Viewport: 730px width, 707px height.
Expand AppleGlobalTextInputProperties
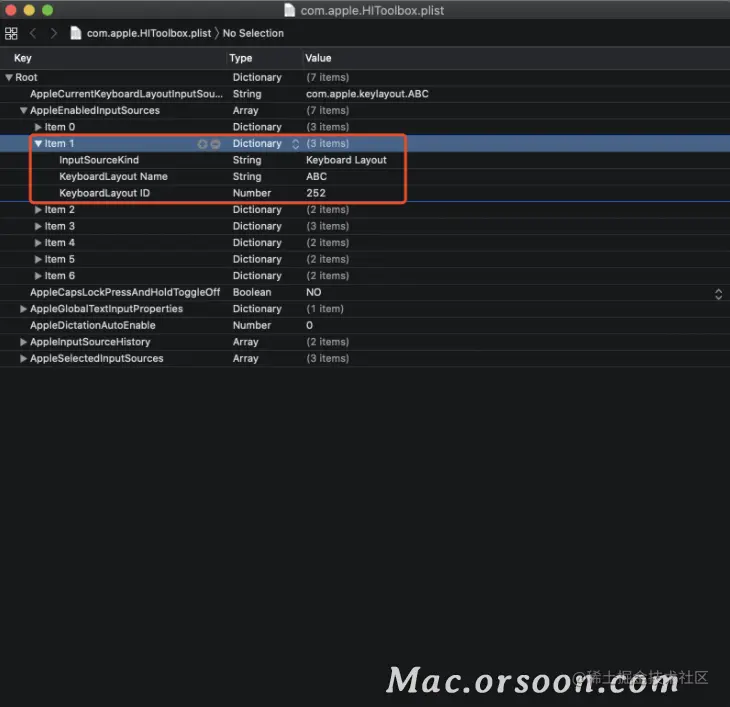tap(23, 309)
